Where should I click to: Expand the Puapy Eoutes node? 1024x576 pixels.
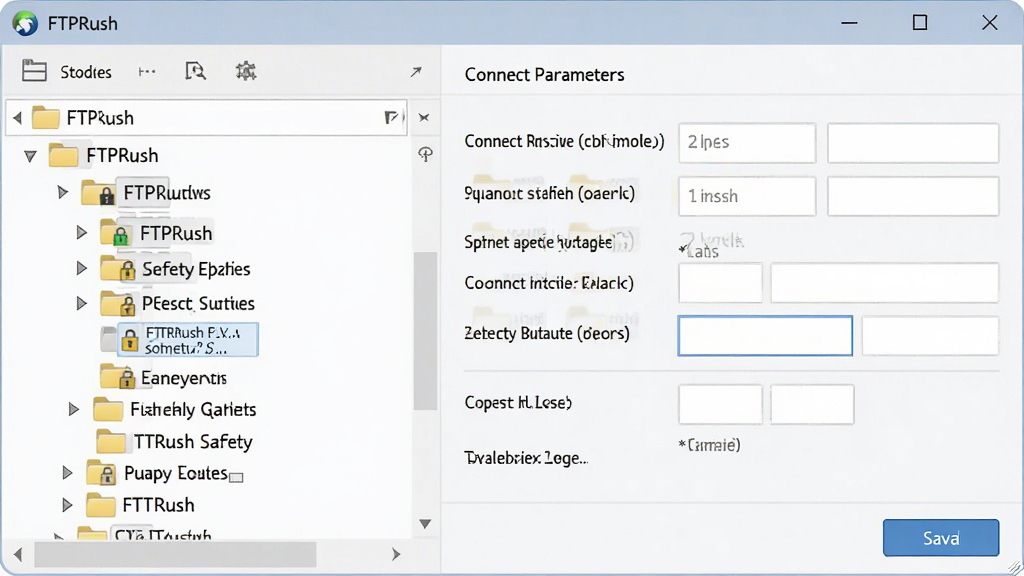click(x=67, y=473)
